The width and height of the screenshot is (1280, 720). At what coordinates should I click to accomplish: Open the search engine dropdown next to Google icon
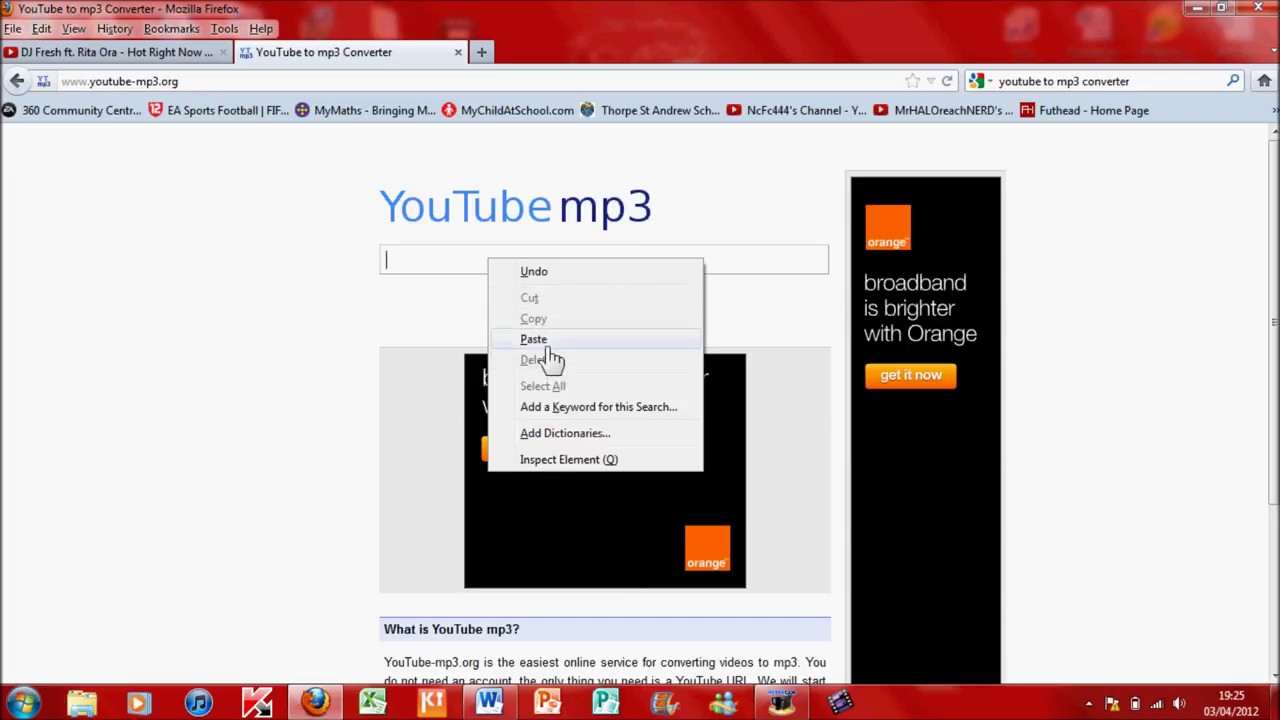[x=989, y=81]
